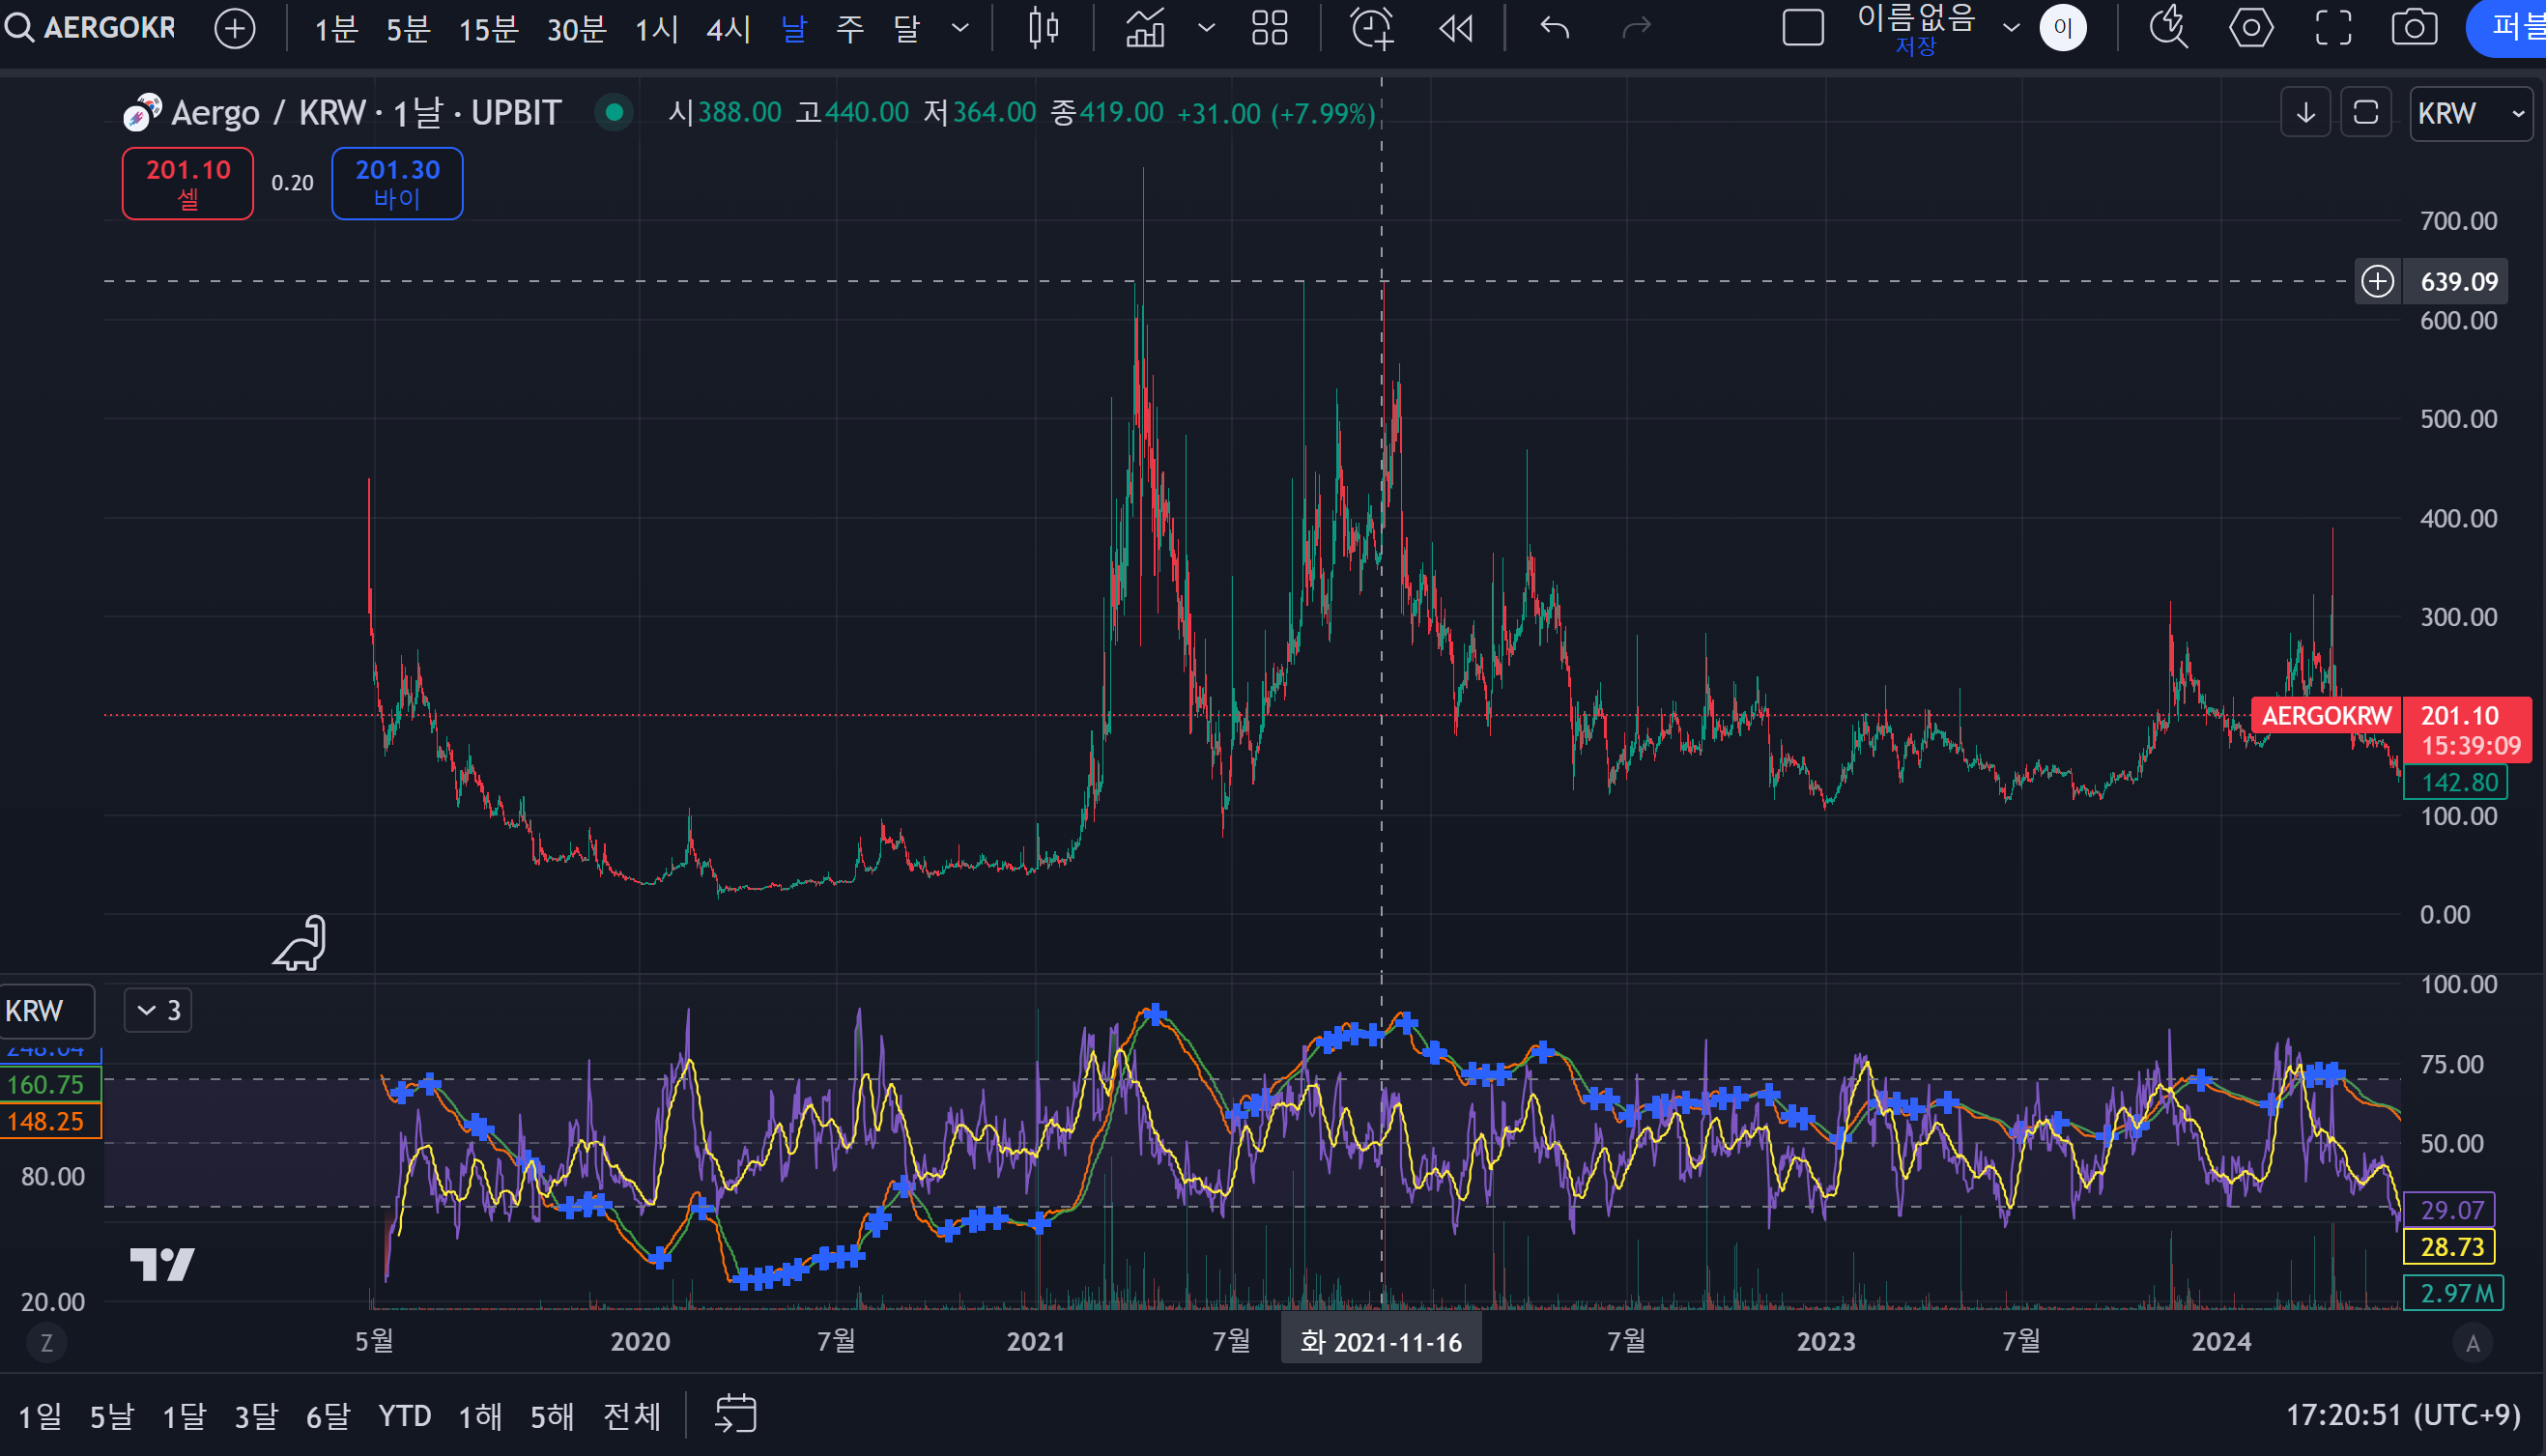Select the 주 weekly interval
This screenshot has height=1456, width=2546.
[850, 28]
